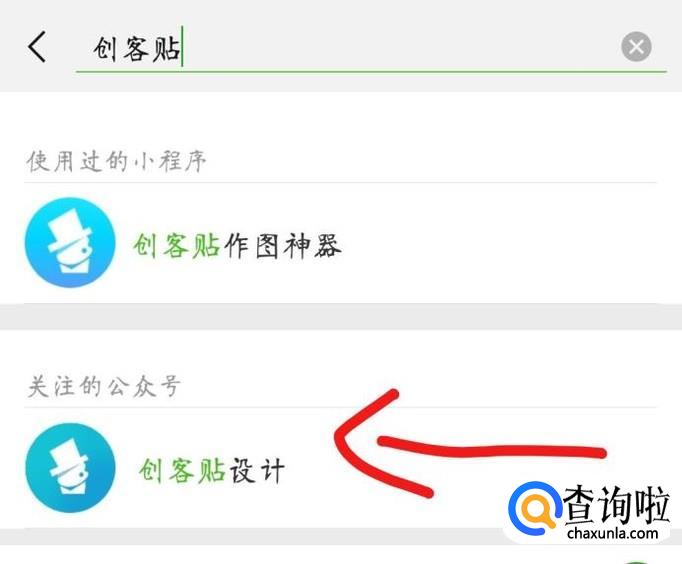Click the 设计 portion of the account name
Viewport: 682px width, 564px height.
point(257,471)
